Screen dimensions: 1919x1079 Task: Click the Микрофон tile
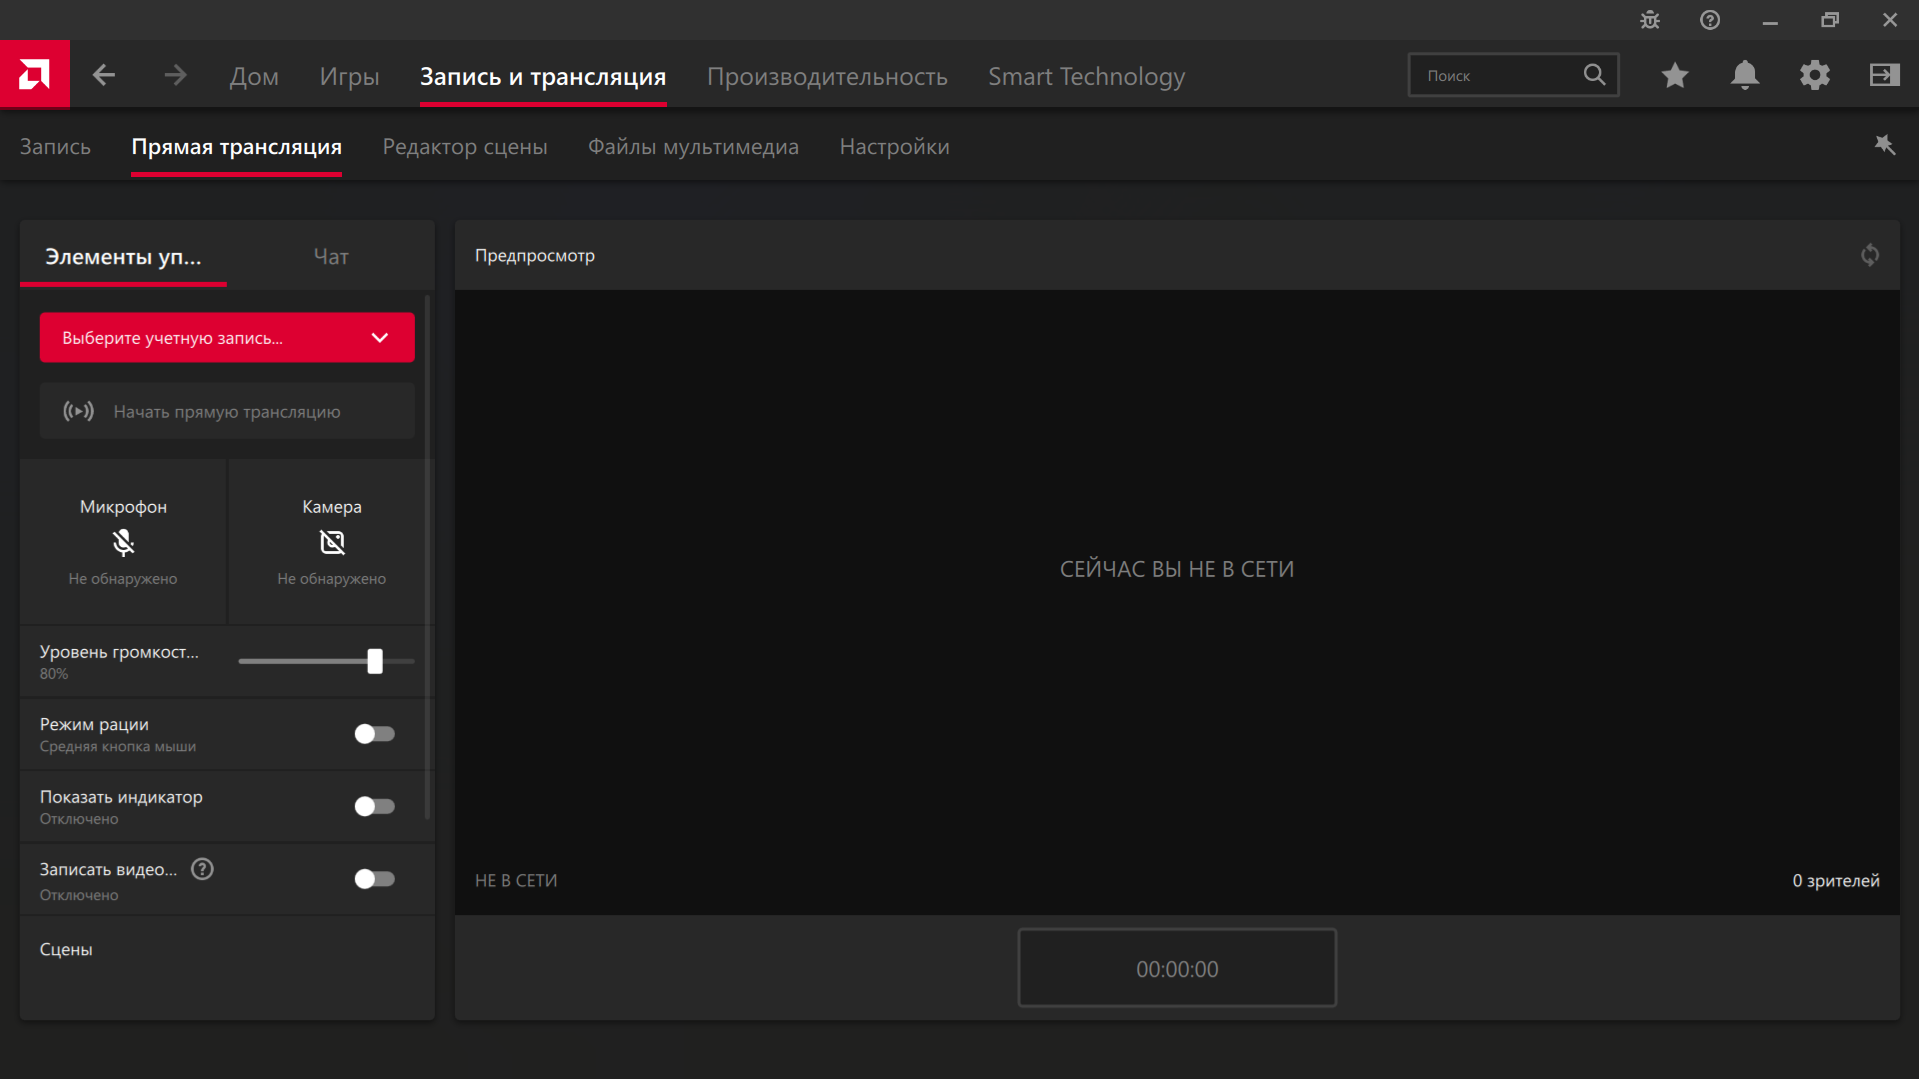(x=123, y=542)
